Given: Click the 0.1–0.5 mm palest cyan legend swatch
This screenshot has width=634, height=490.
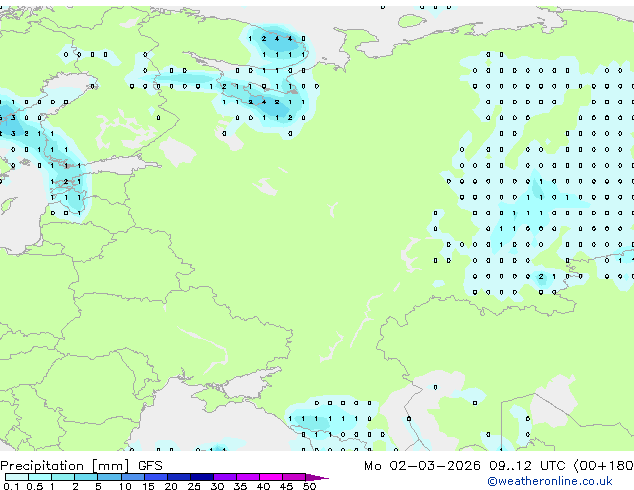Looking at the screenshot, I should 17,477.
